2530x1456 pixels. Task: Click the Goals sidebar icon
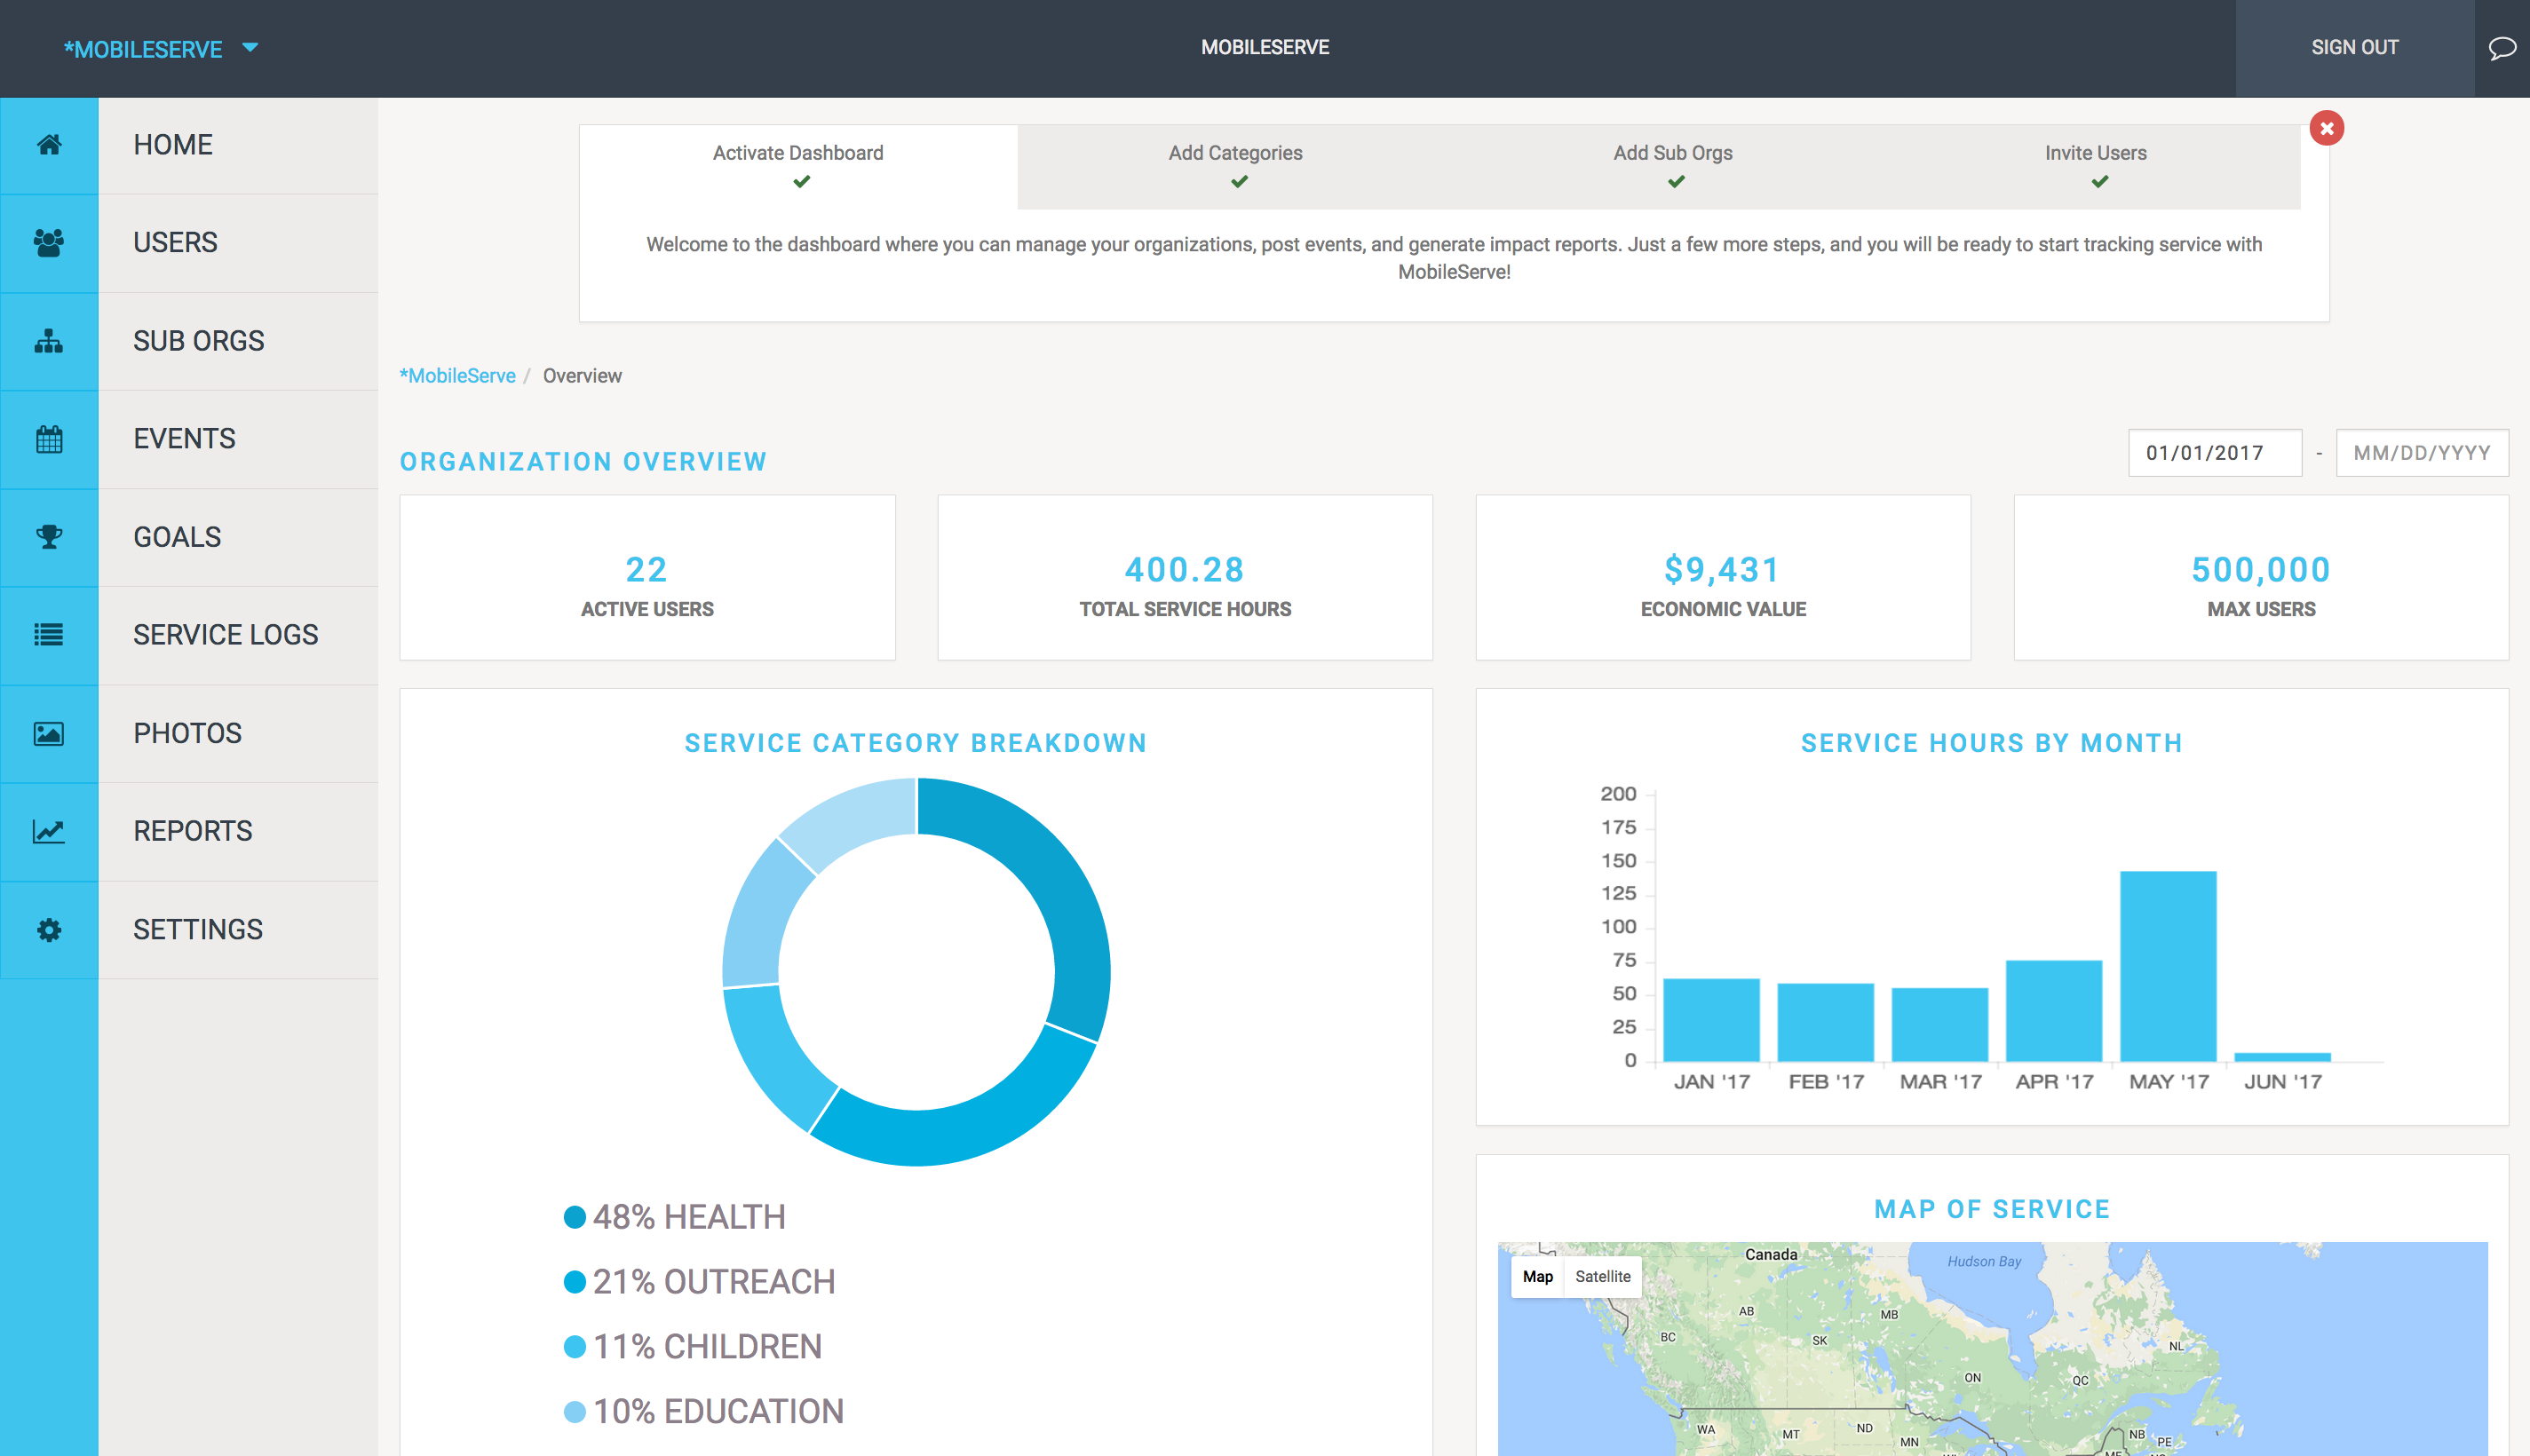[49, 537]
